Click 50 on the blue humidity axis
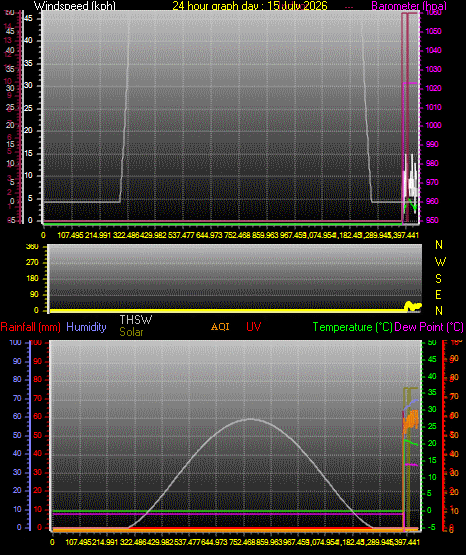 click(17, 435)
